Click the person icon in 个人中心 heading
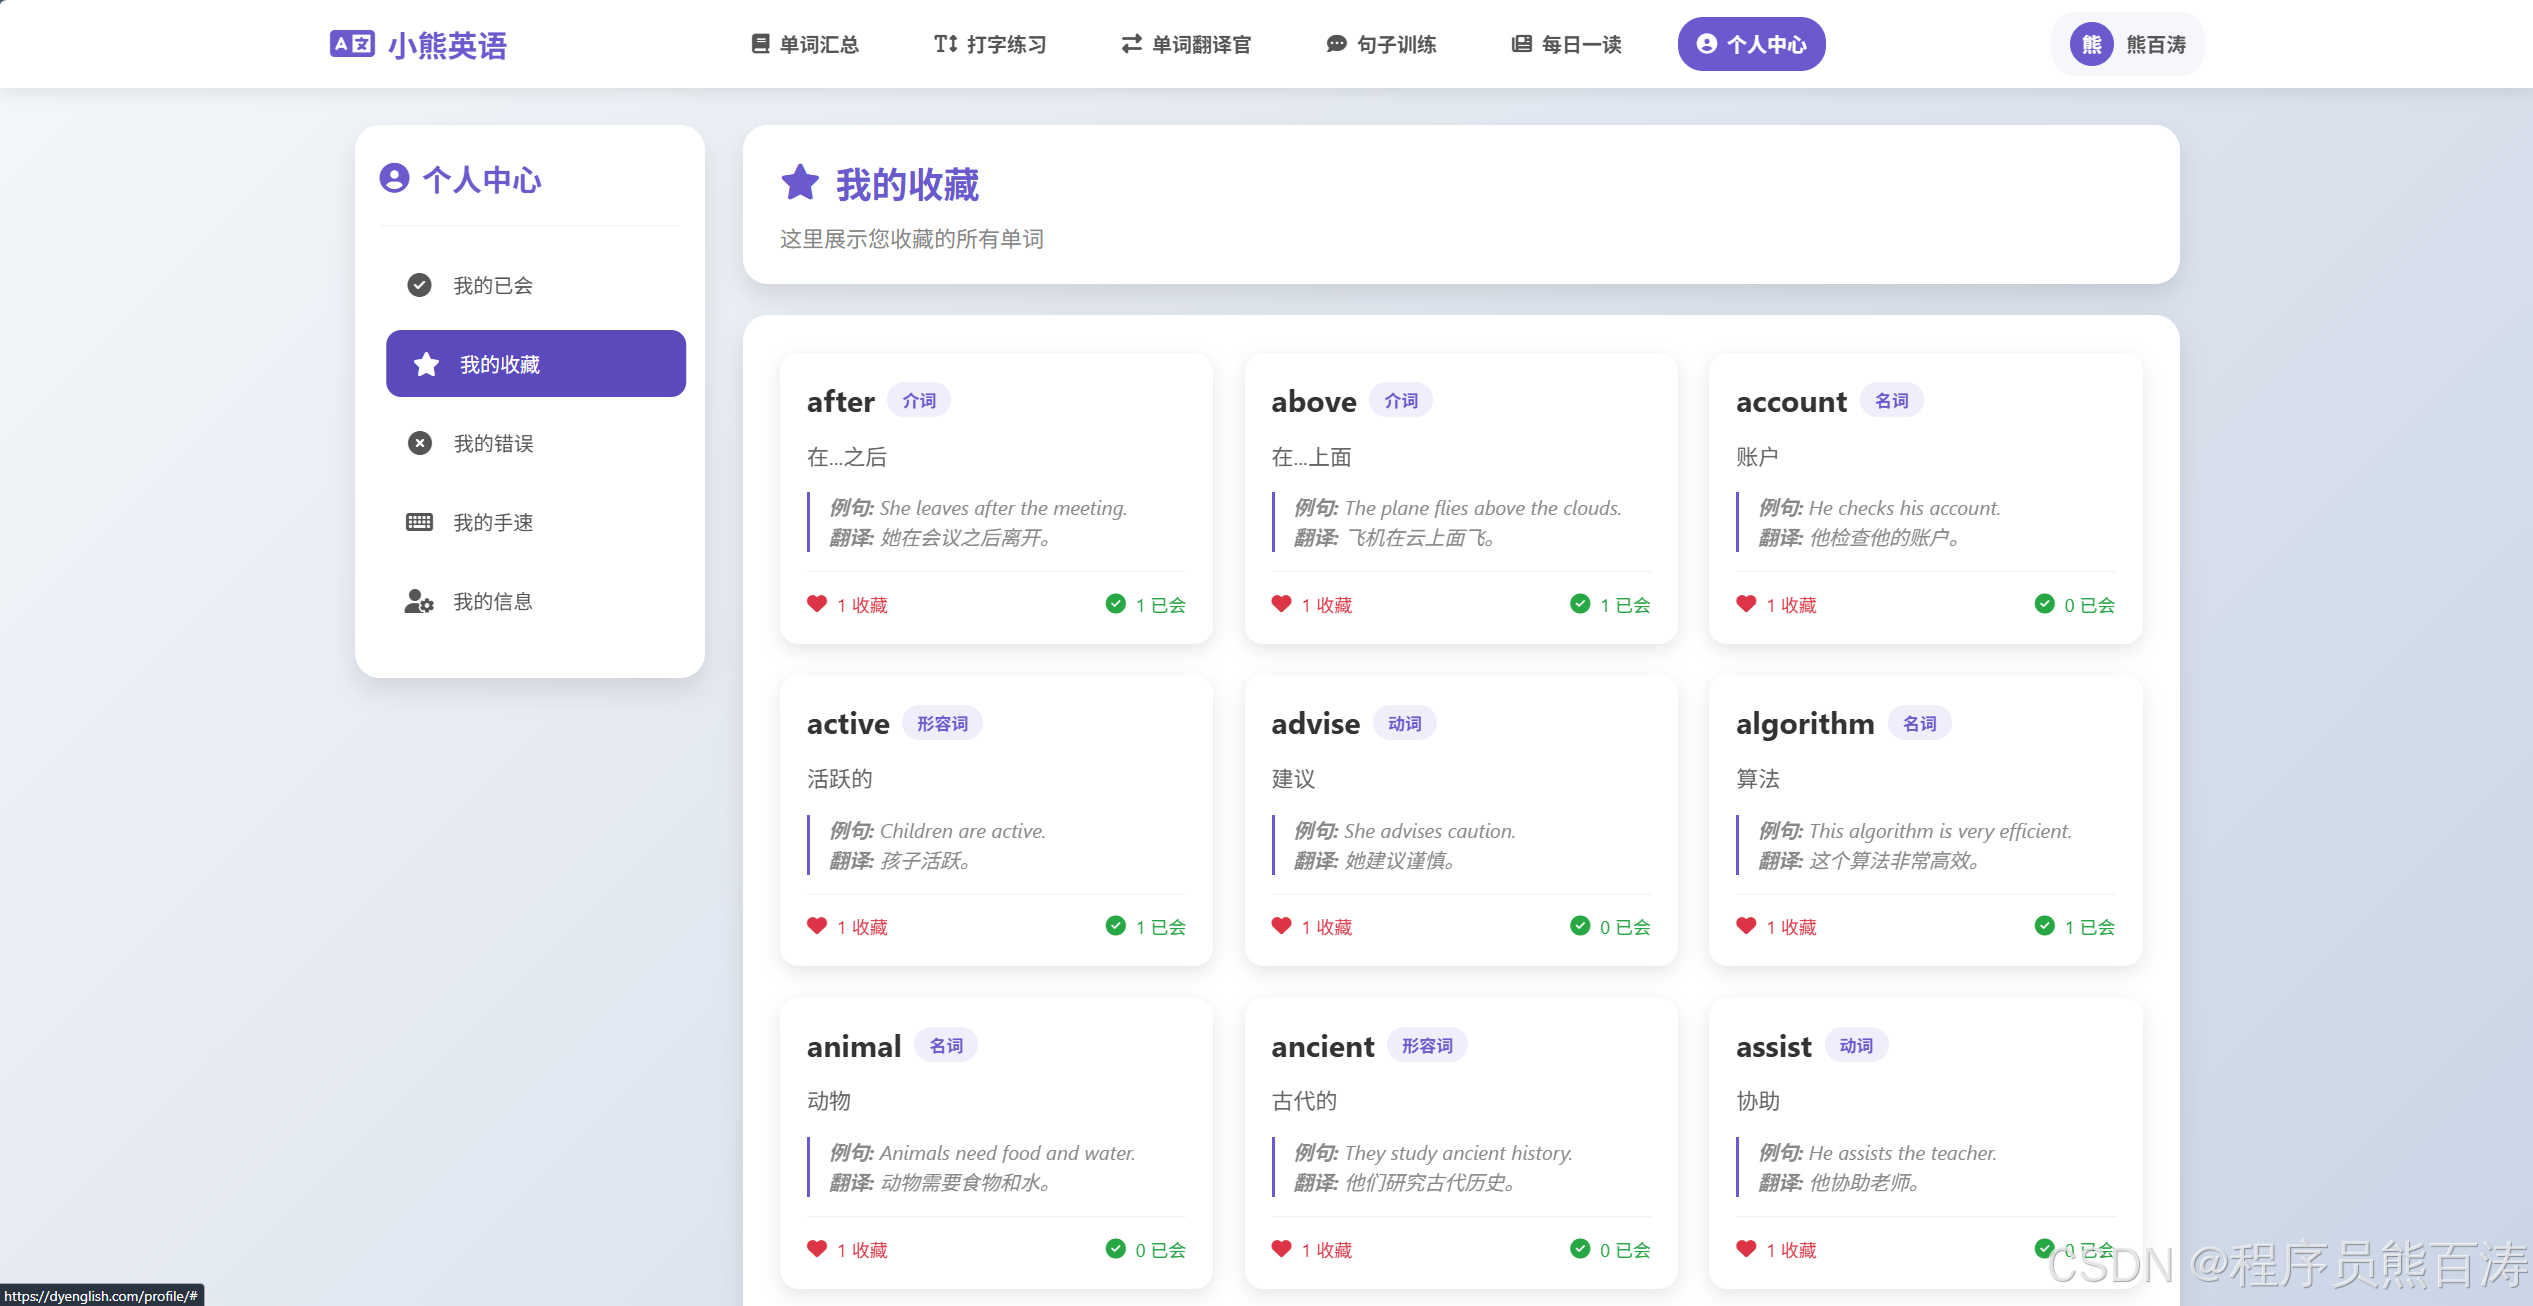The height and width of the screenshot is (1306, 2533). coord(394,178)
